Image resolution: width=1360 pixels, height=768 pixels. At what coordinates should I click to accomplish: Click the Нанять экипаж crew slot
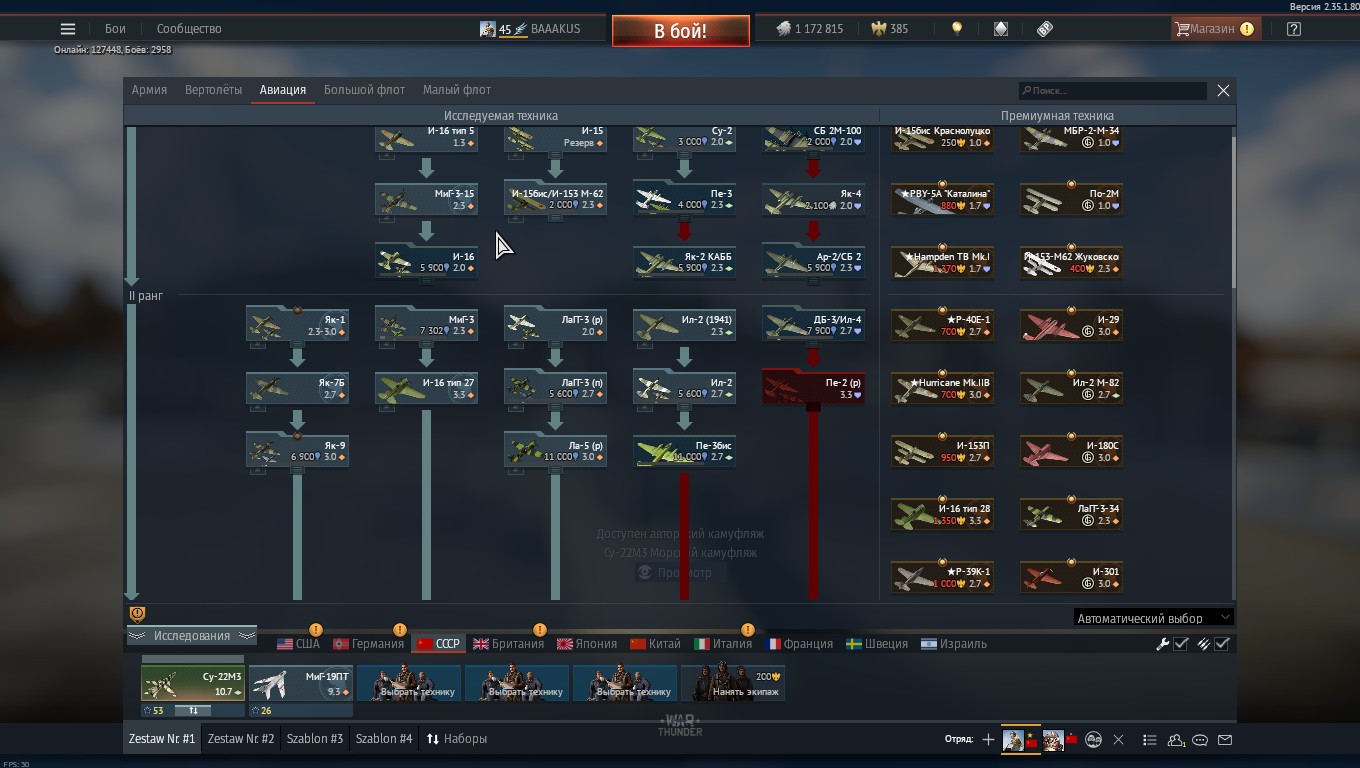733,683
